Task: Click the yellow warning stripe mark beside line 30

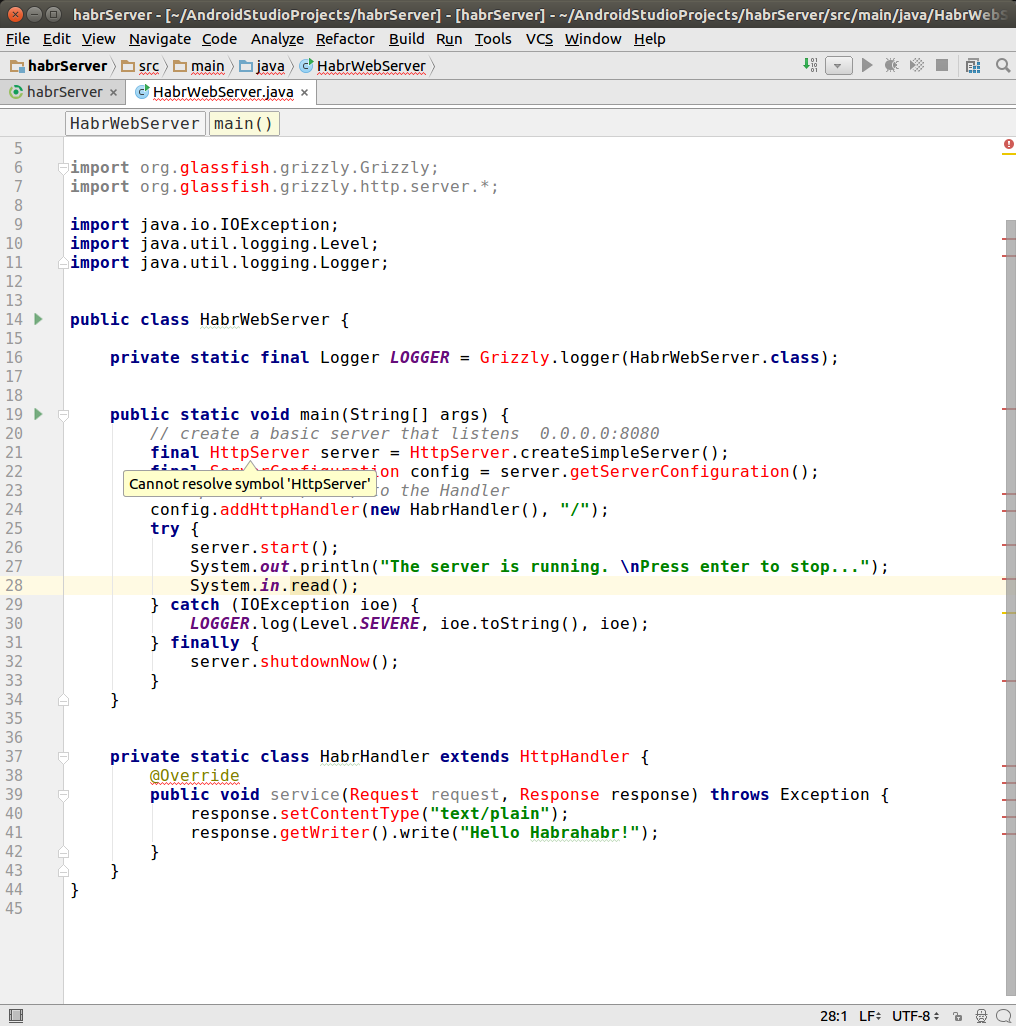Action: point(1008,613)
